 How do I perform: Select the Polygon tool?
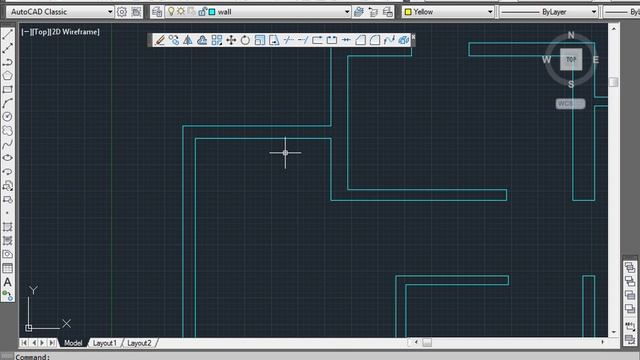click(x=7, y=76)
